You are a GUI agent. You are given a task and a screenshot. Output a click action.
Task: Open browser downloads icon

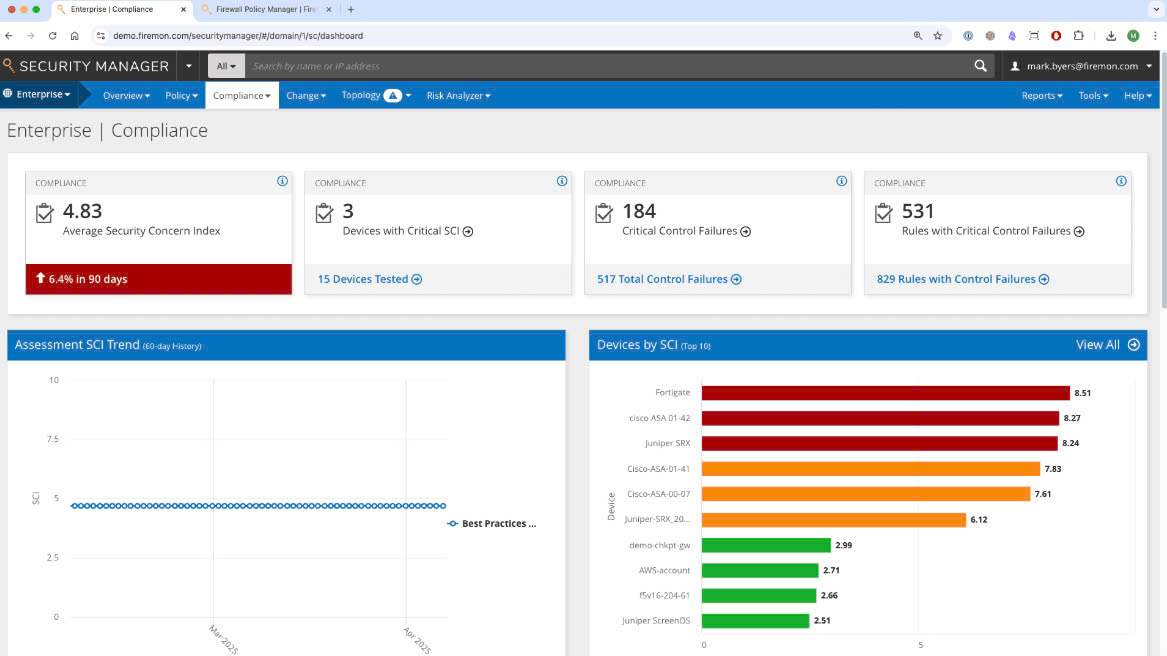(x=1111, y=35)
